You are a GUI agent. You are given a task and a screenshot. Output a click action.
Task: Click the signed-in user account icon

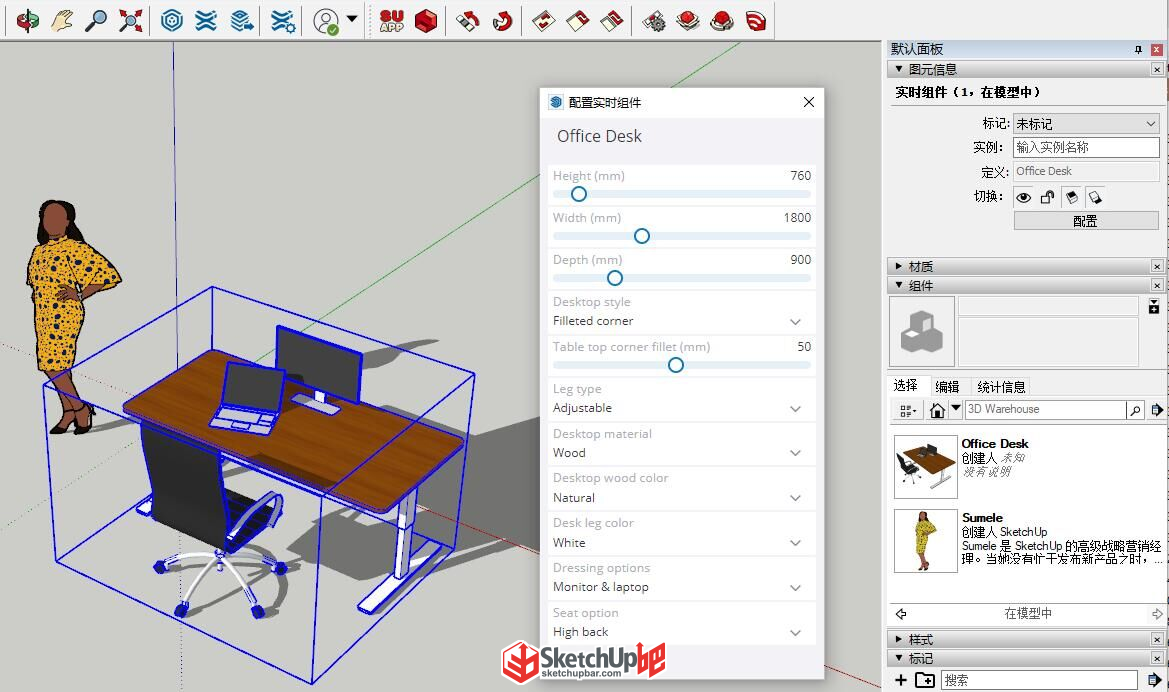(326, 21)
